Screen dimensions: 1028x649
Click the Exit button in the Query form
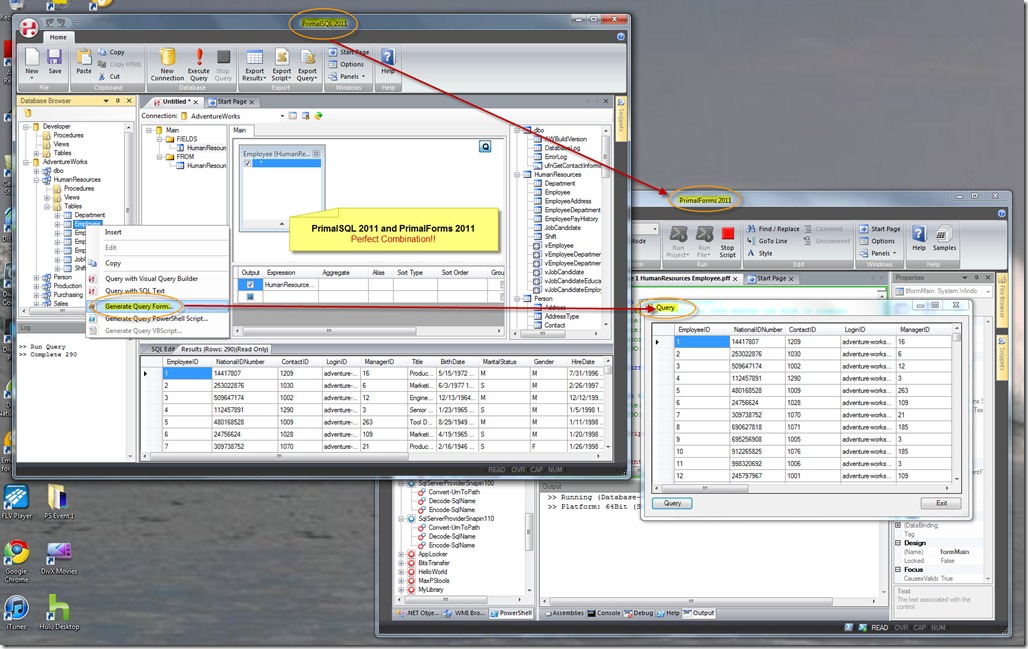click(x=941, y=503)
